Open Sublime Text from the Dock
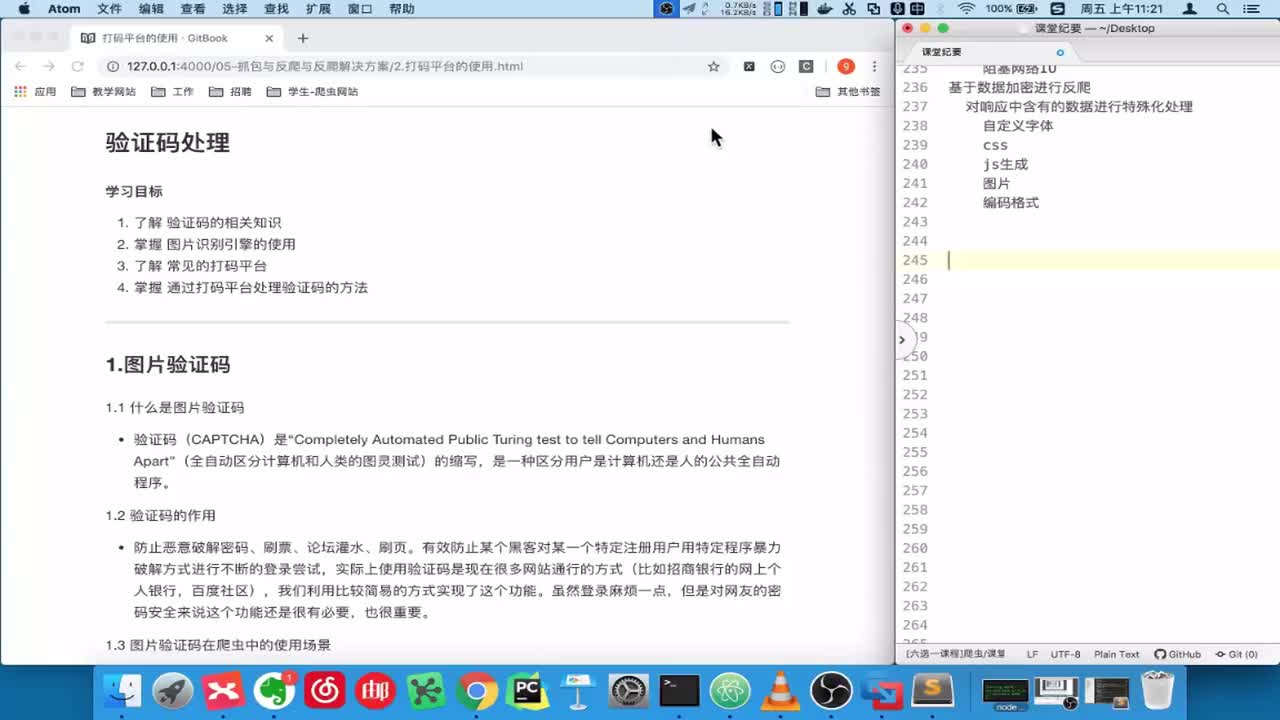 pyautogui.click(x=933, y=690)
